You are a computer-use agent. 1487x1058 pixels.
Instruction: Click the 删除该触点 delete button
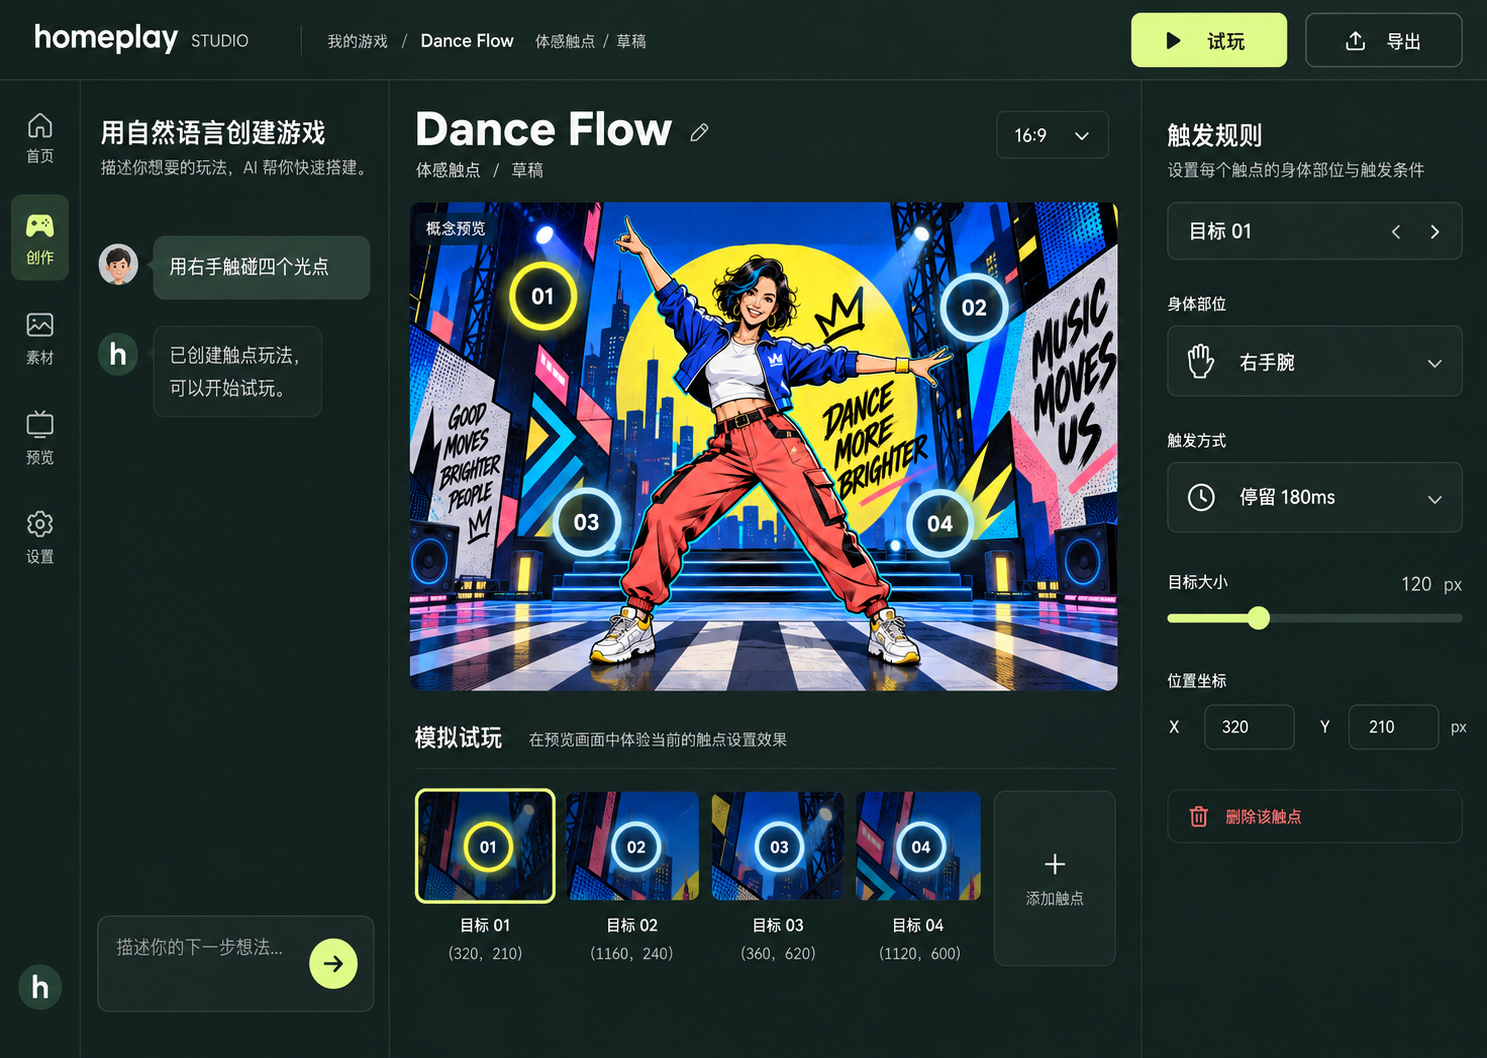pos(1314,816)
